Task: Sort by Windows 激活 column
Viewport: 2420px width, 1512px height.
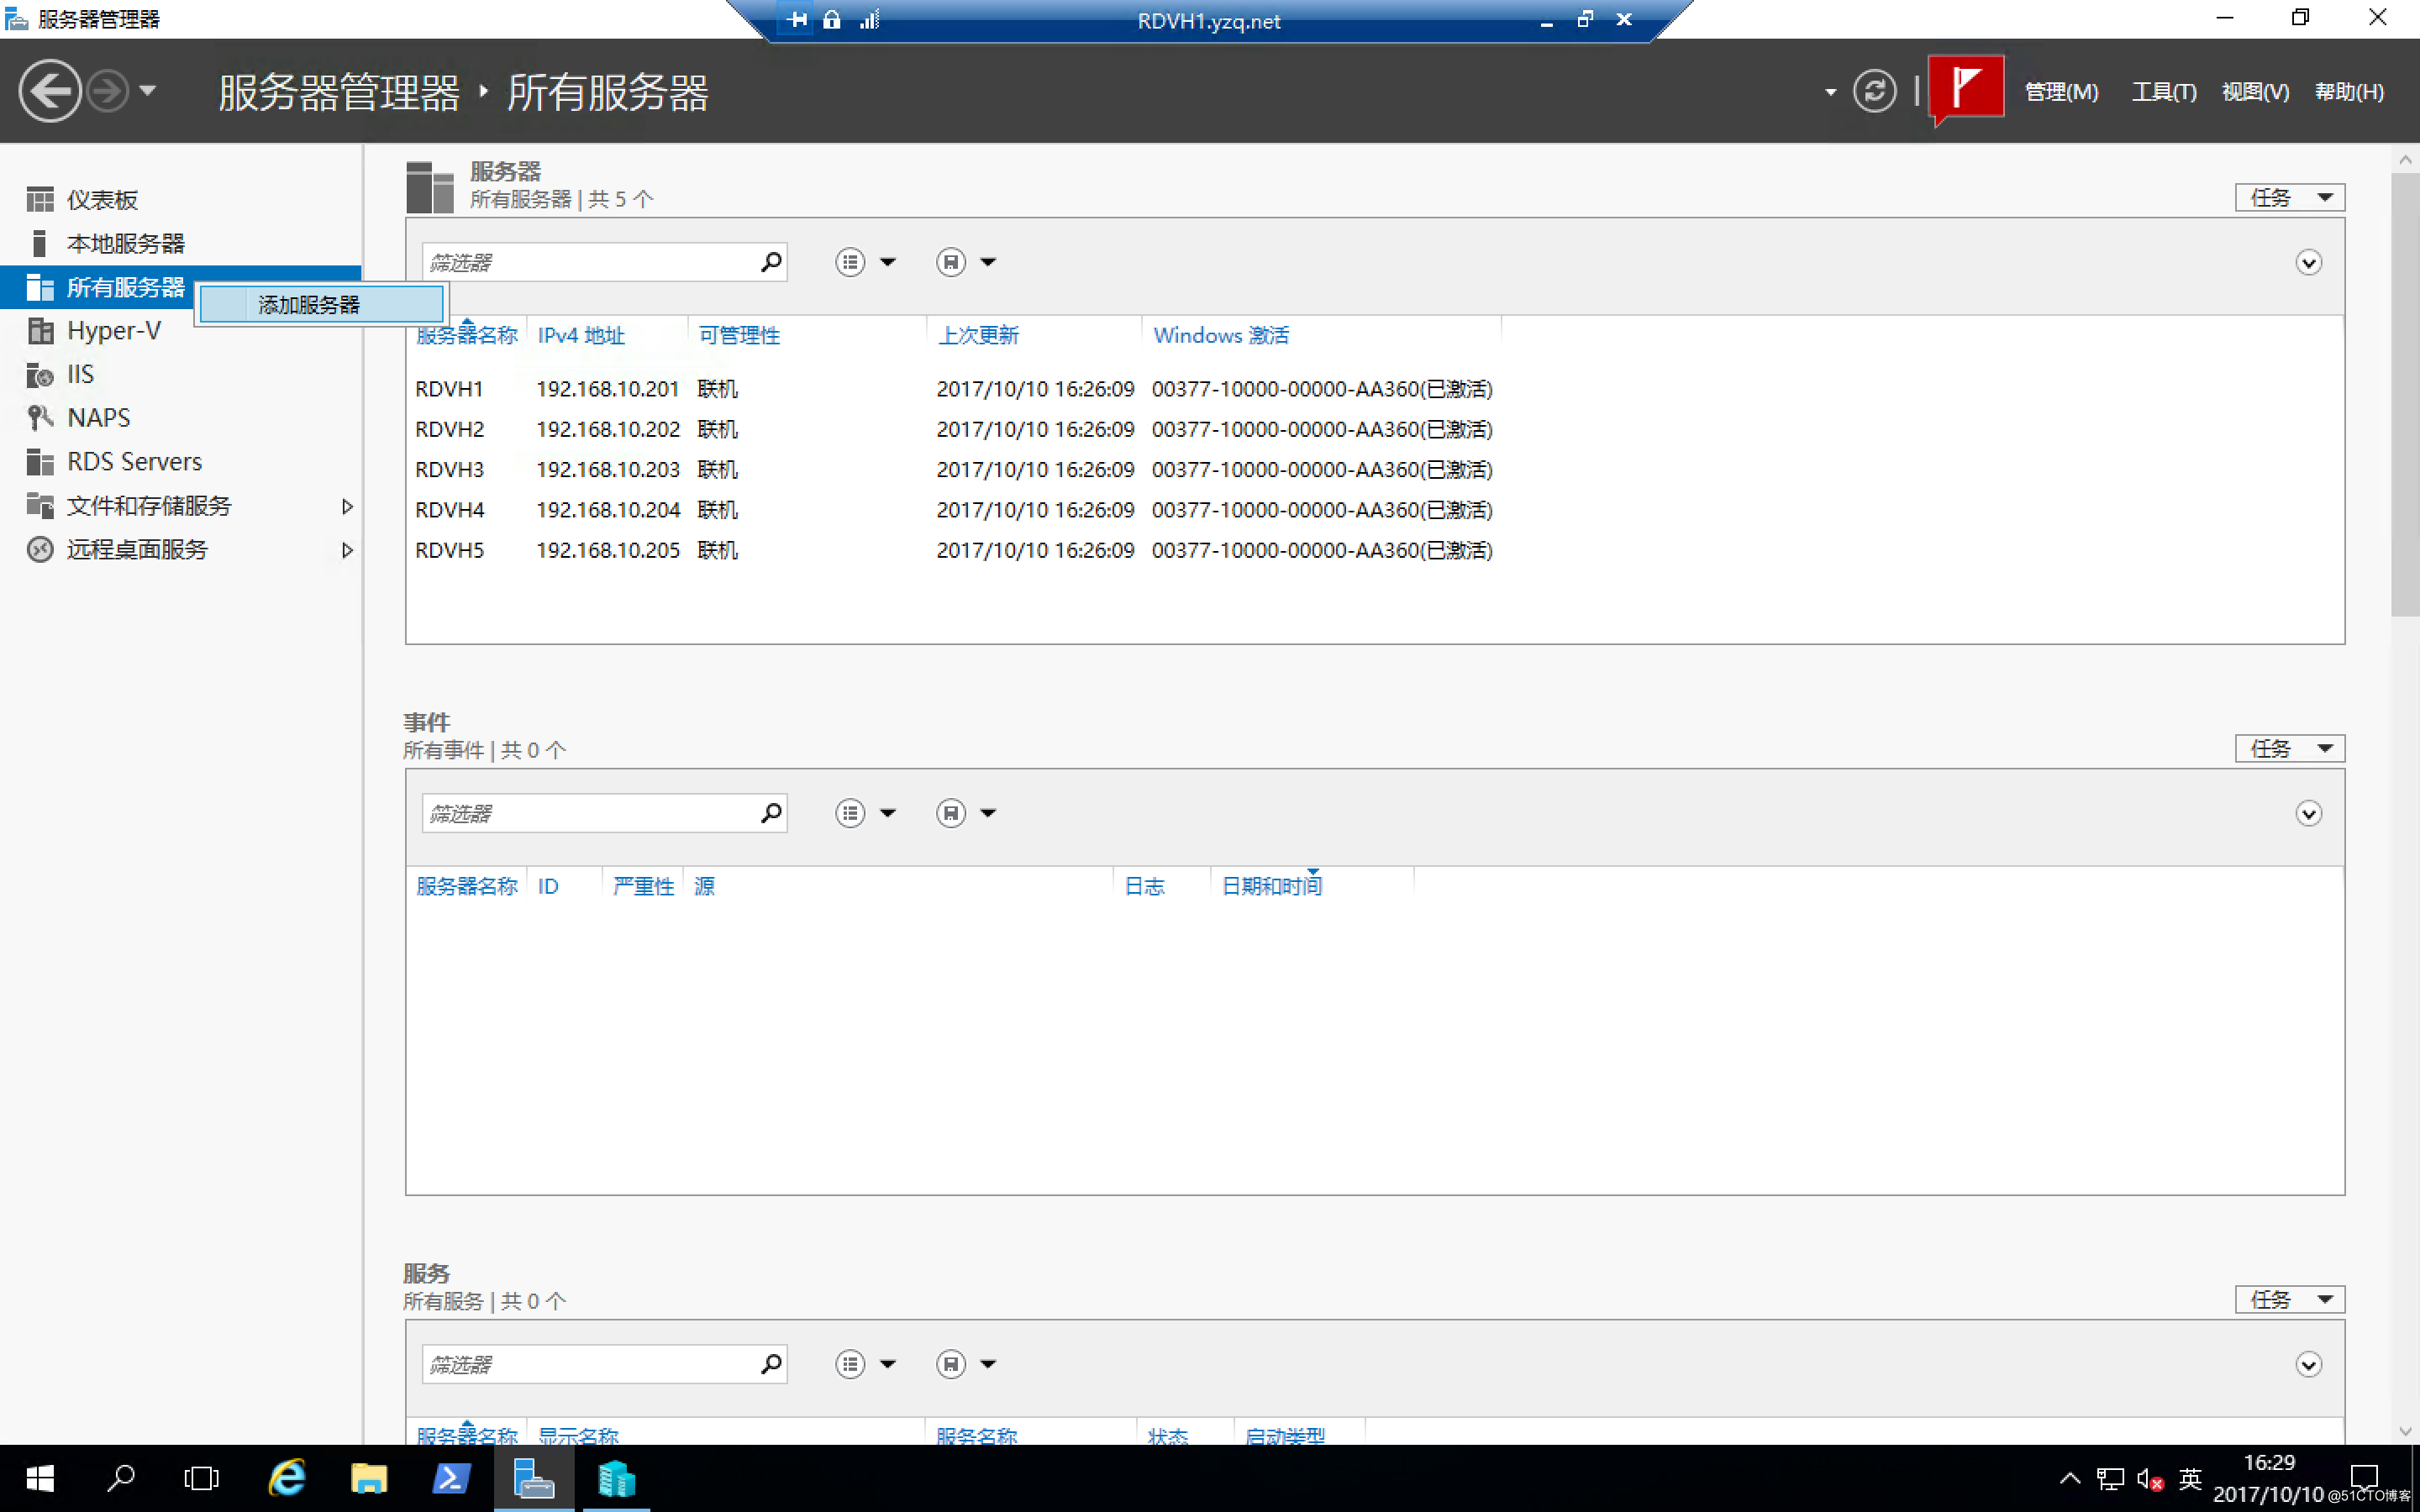Action: tap(1221, 335)
